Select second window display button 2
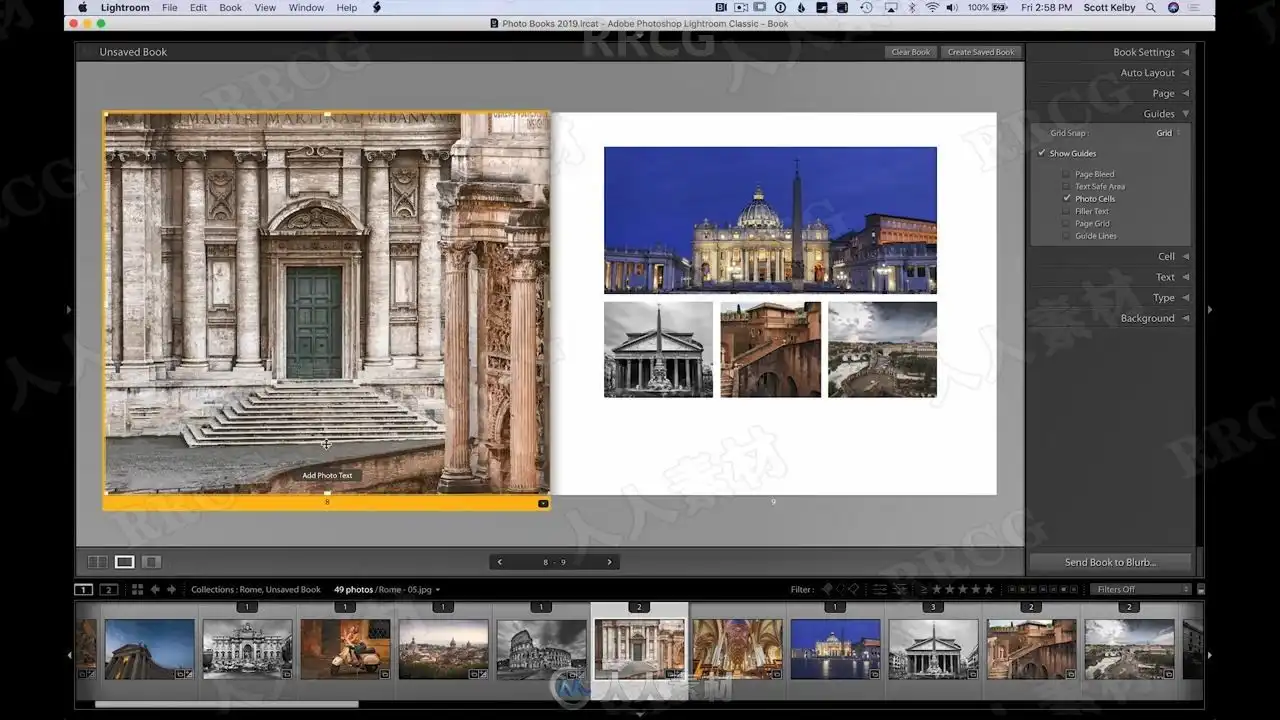The width and height of the screenshot is (1280, 720). pos(109,590)
